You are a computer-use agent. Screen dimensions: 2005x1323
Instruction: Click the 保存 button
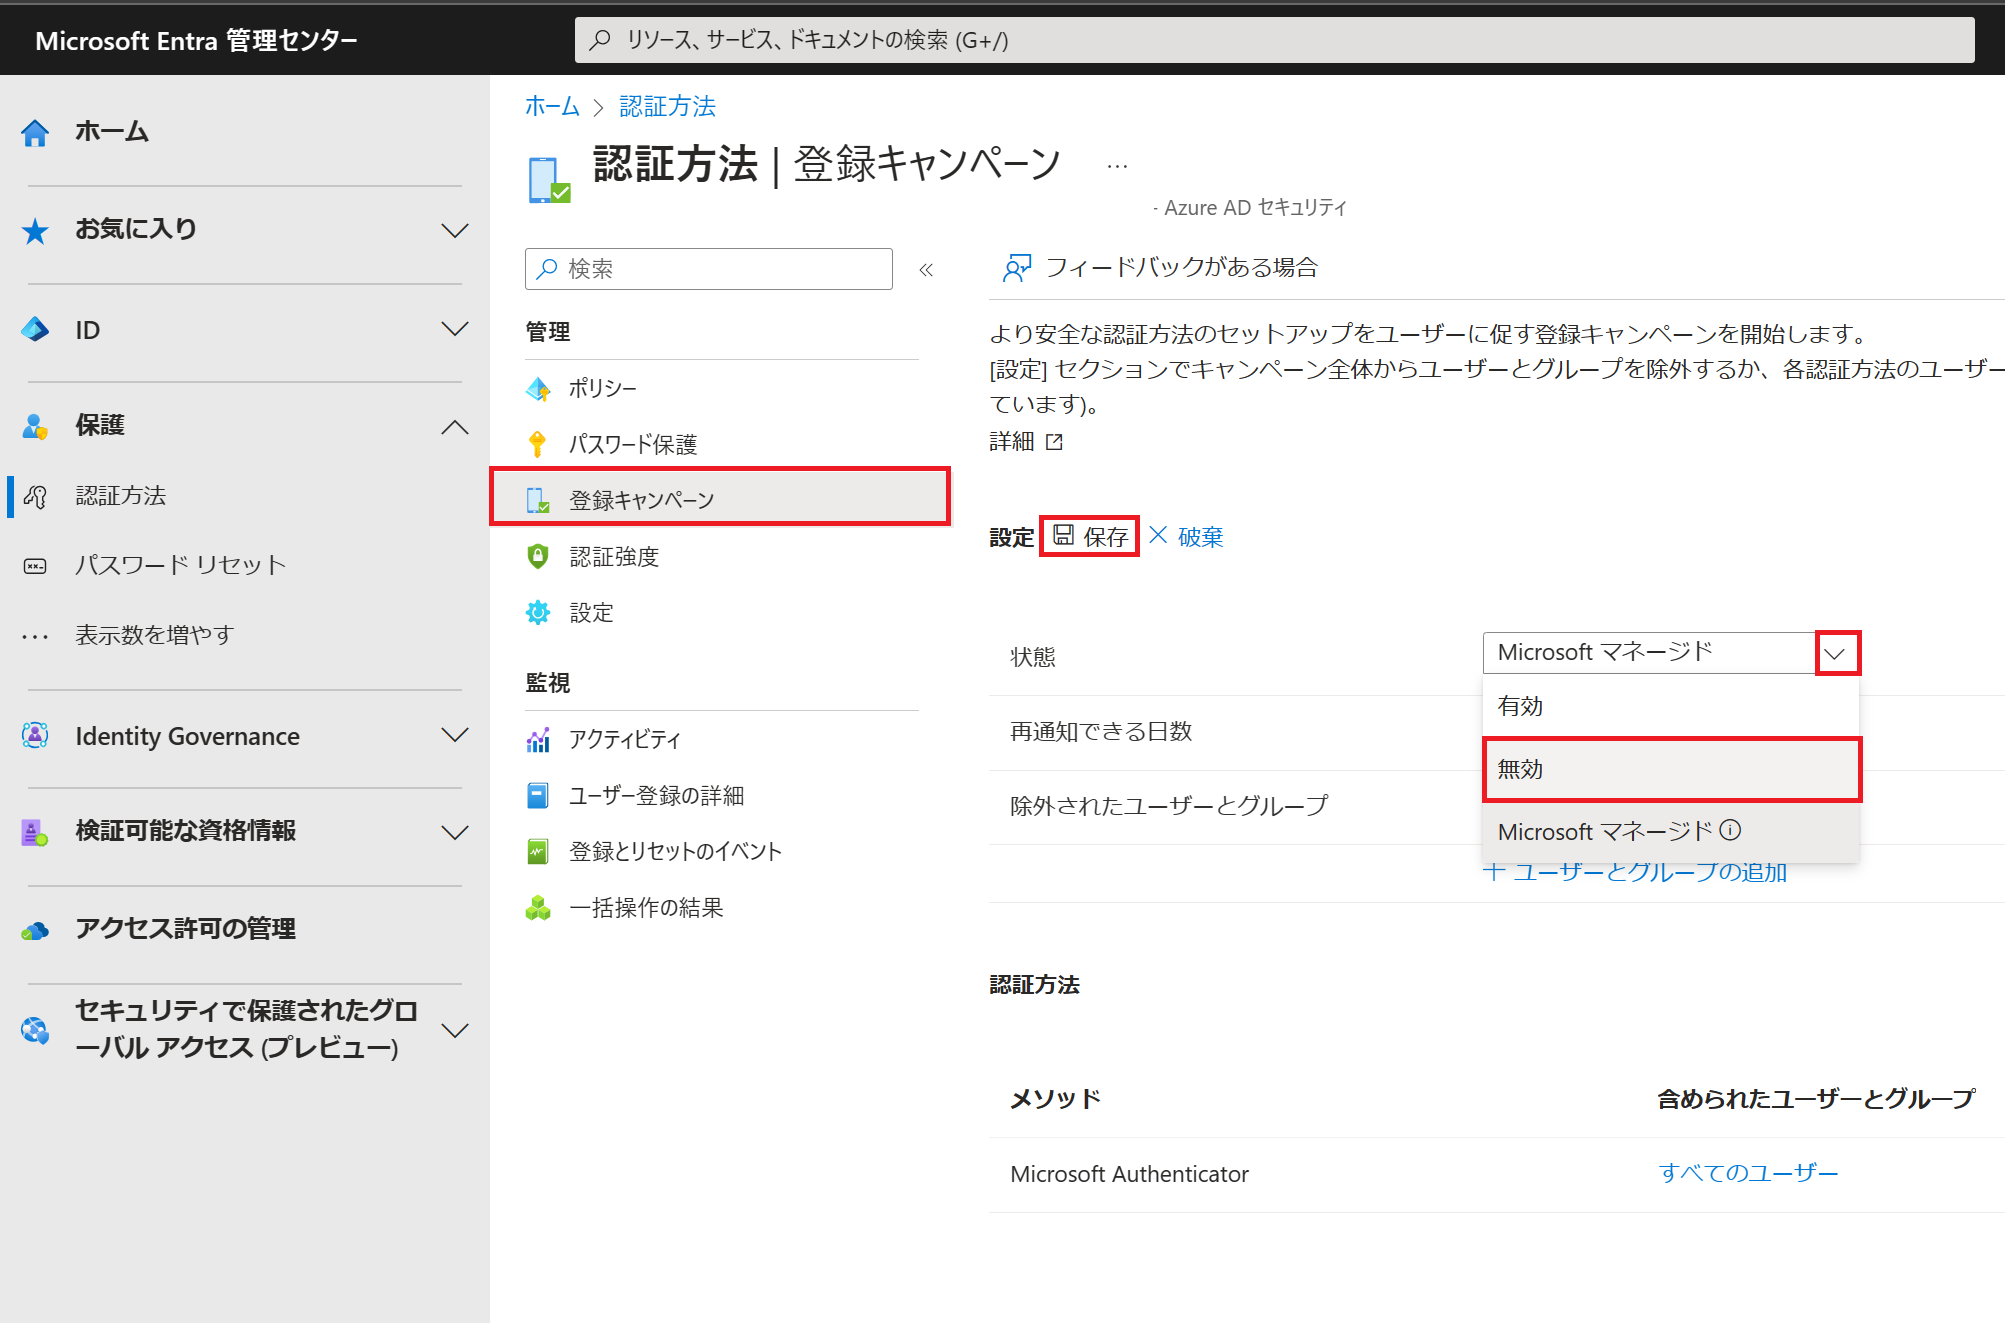pos(1090,537)
